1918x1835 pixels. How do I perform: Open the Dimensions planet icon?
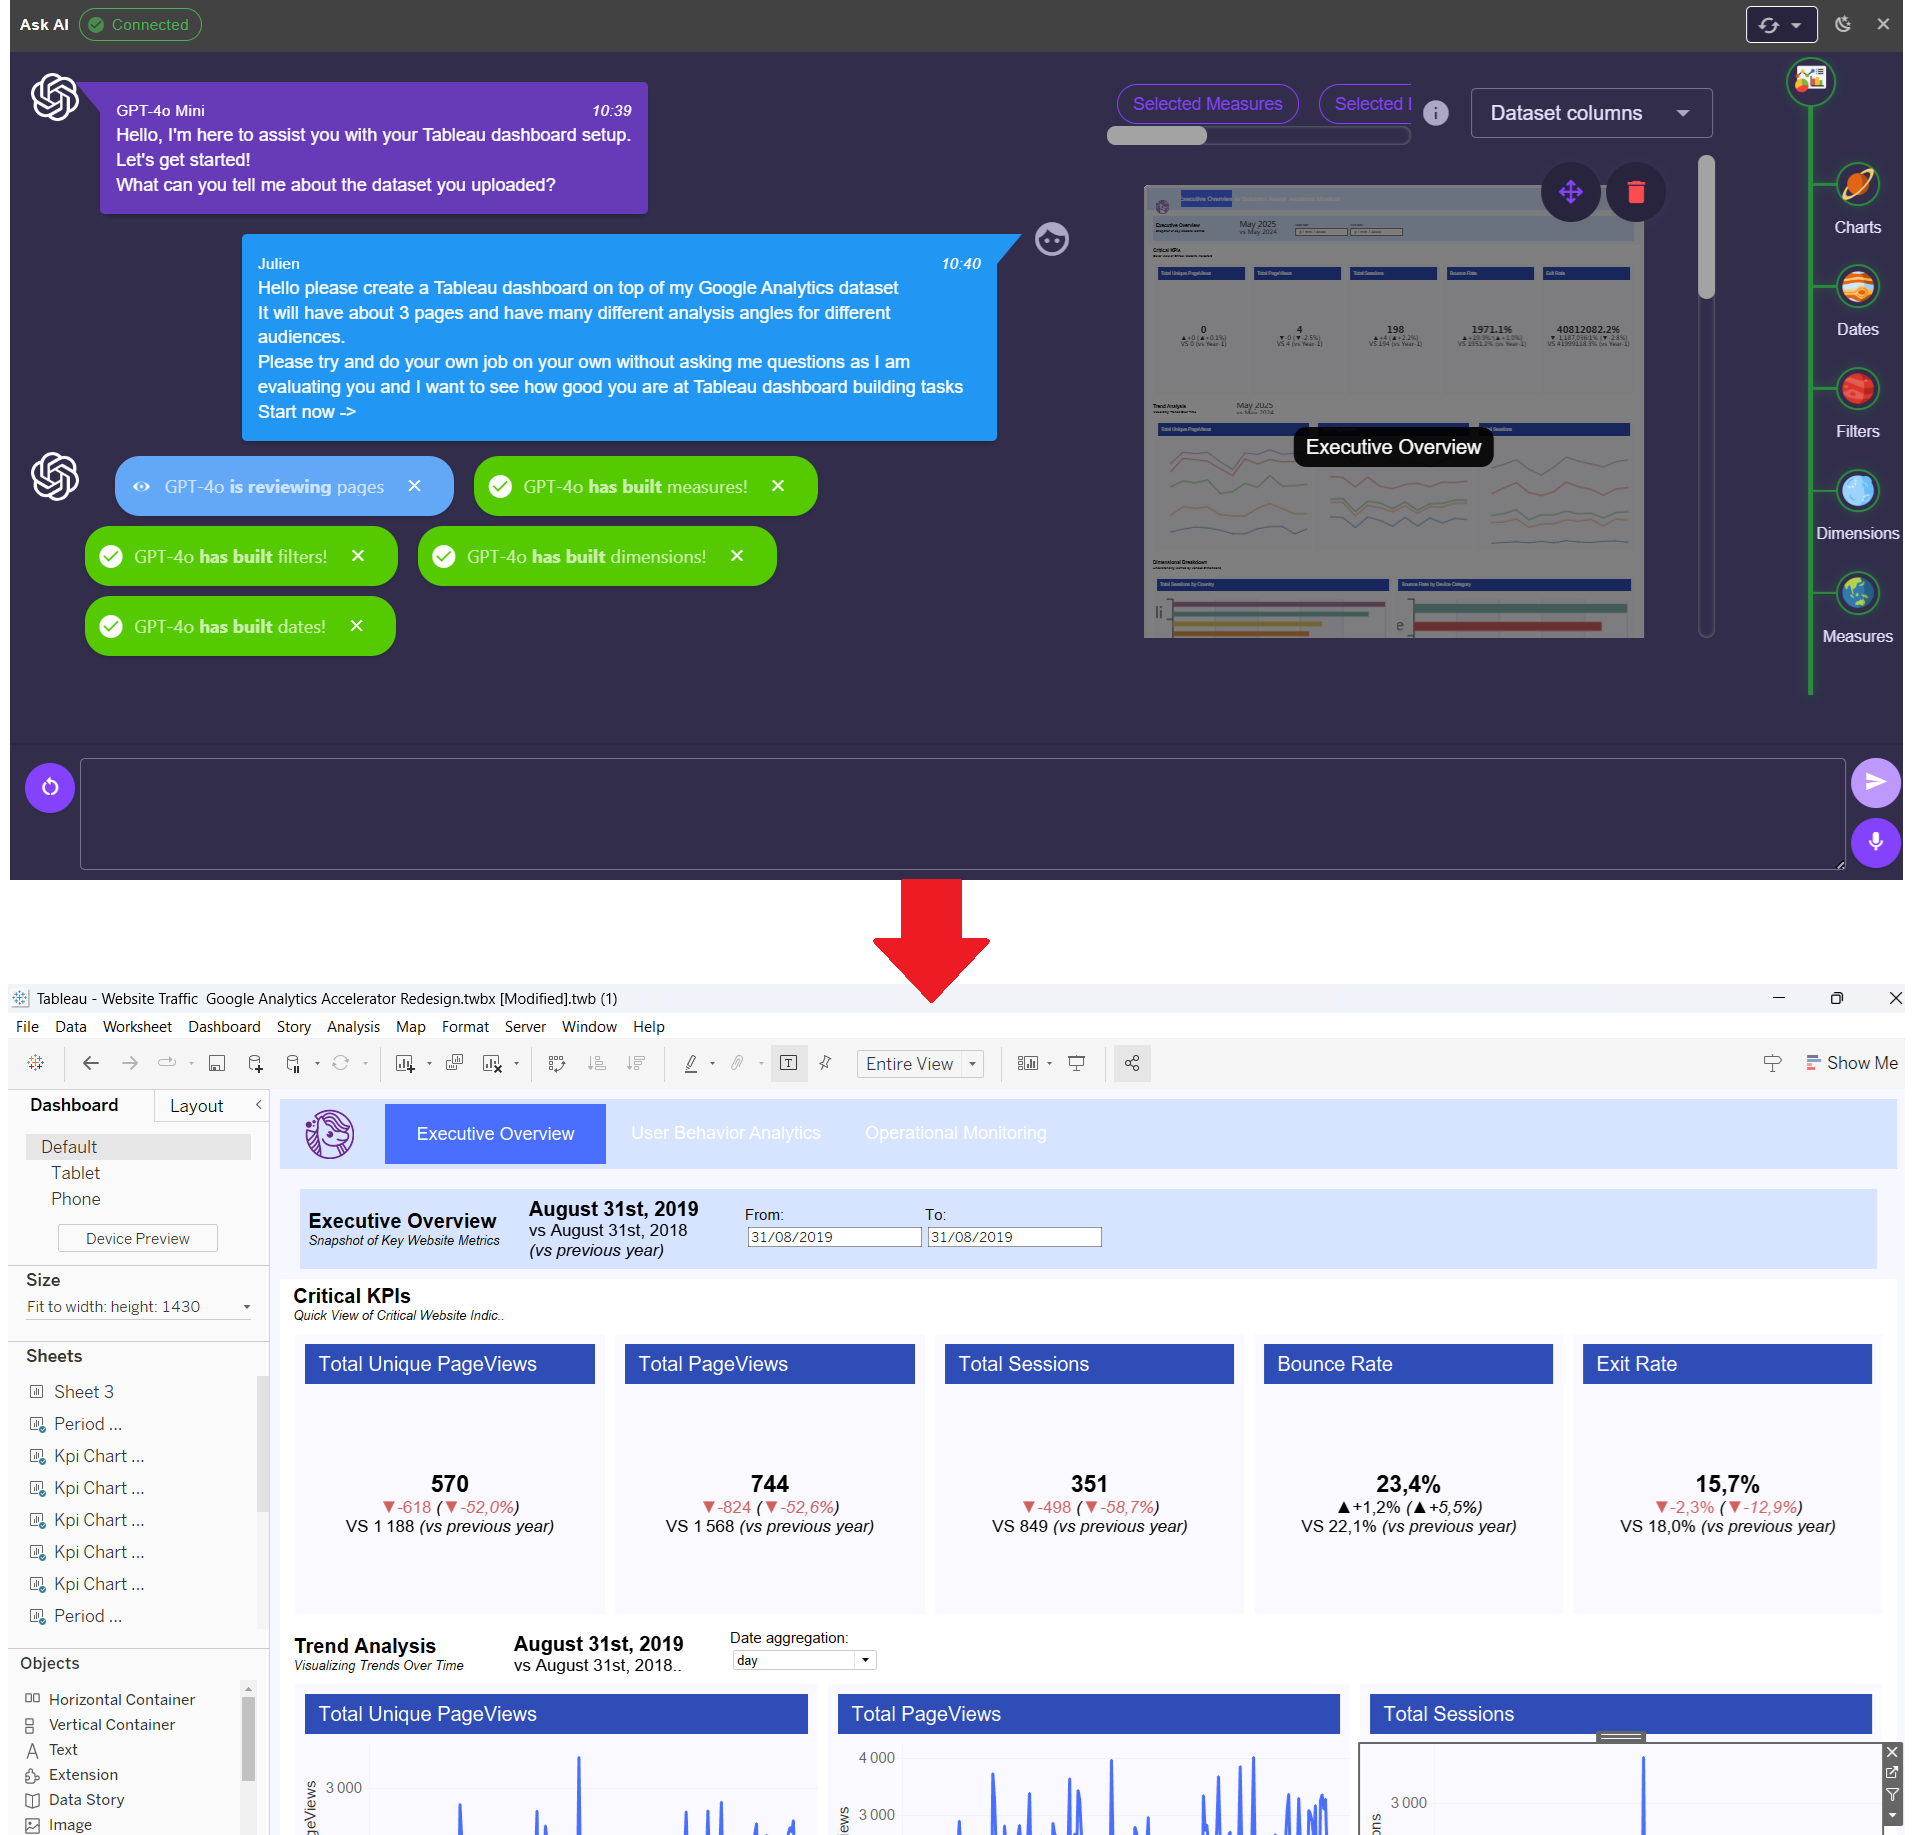1857,491
